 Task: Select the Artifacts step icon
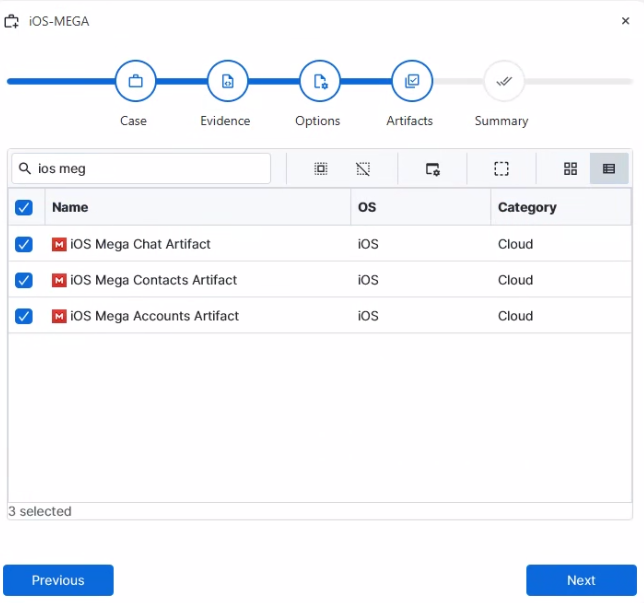click(x=412, y=81)
